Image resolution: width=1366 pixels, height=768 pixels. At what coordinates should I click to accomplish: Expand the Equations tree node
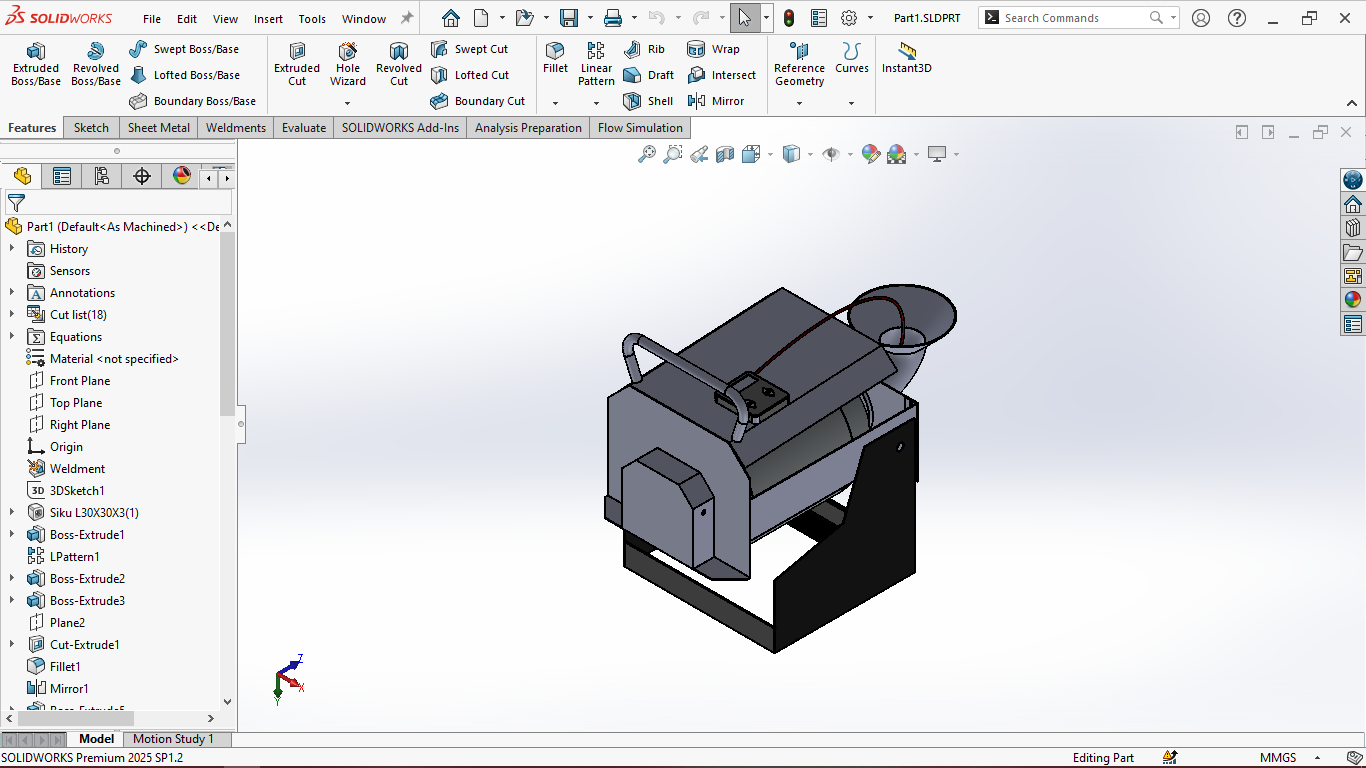point(12,337)
